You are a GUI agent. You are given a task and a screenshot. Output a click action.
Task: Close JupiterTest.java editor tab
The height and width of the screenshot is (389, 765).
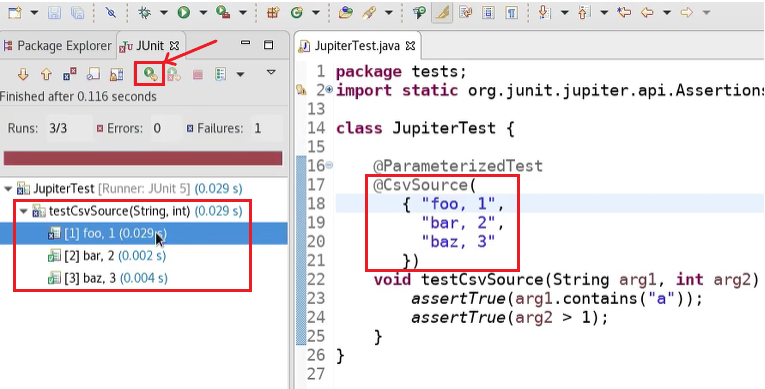click(411, 46)
